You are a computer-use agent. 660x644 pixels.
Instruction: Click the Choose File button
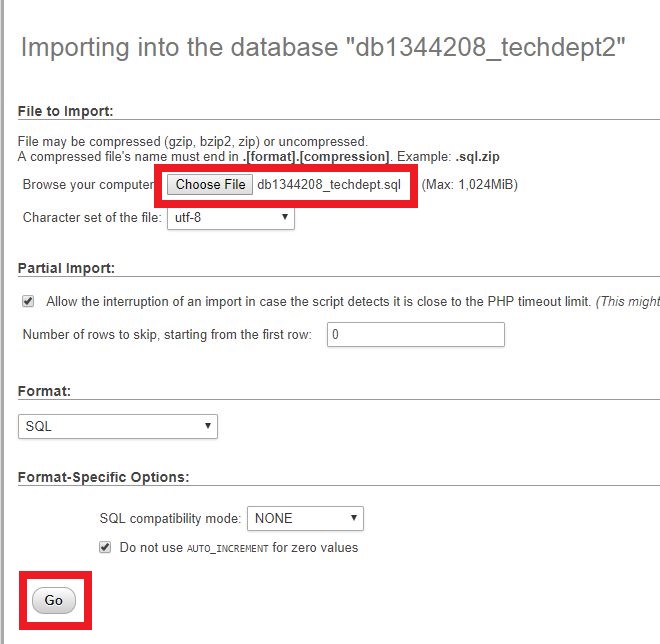[x=210, y=185]
